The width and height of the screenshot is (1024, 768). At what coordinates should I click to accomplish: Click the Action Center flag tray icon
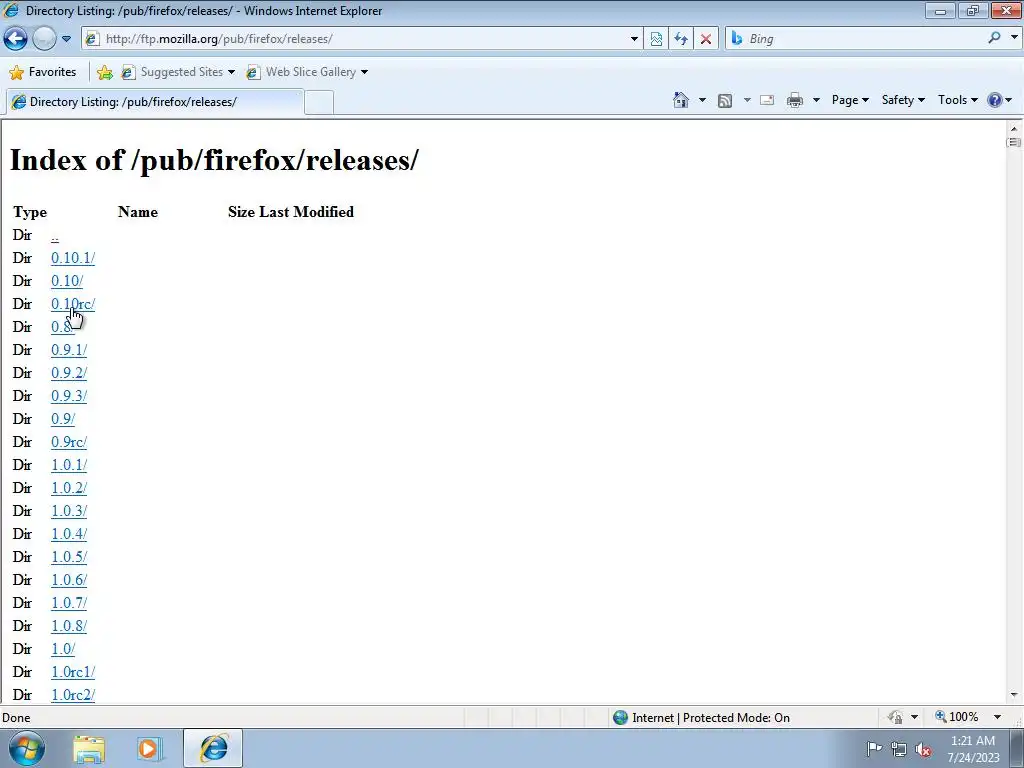click(874, 749)
